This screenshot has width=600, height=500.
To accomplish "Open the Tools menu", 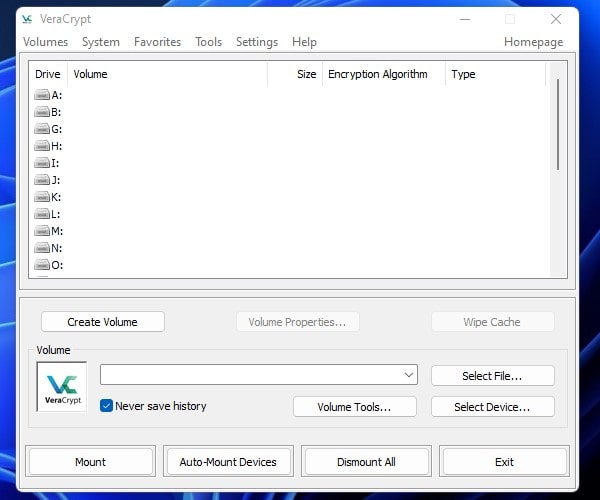I will [209, 42].
